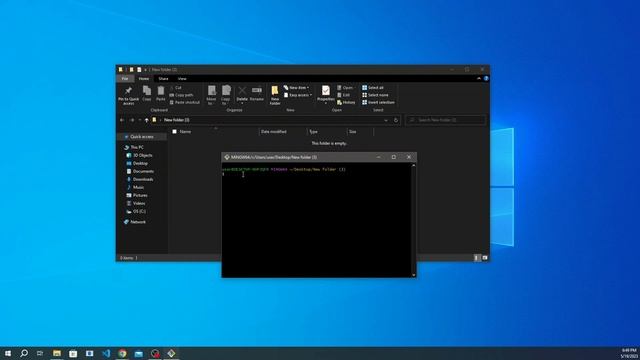This screenshot has width=640, height=360.
Task: Click History in the ribbon's Open group
Action: (346, 102)
